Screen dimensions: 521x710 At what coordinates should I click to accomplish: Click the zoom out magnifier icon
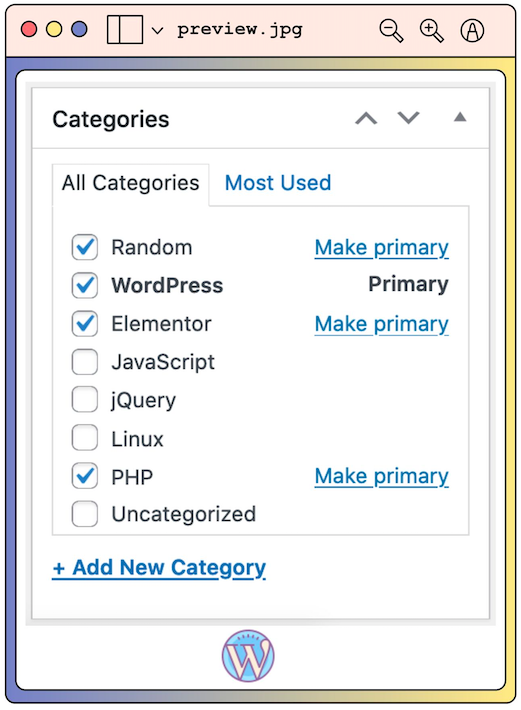click(391, 30)
